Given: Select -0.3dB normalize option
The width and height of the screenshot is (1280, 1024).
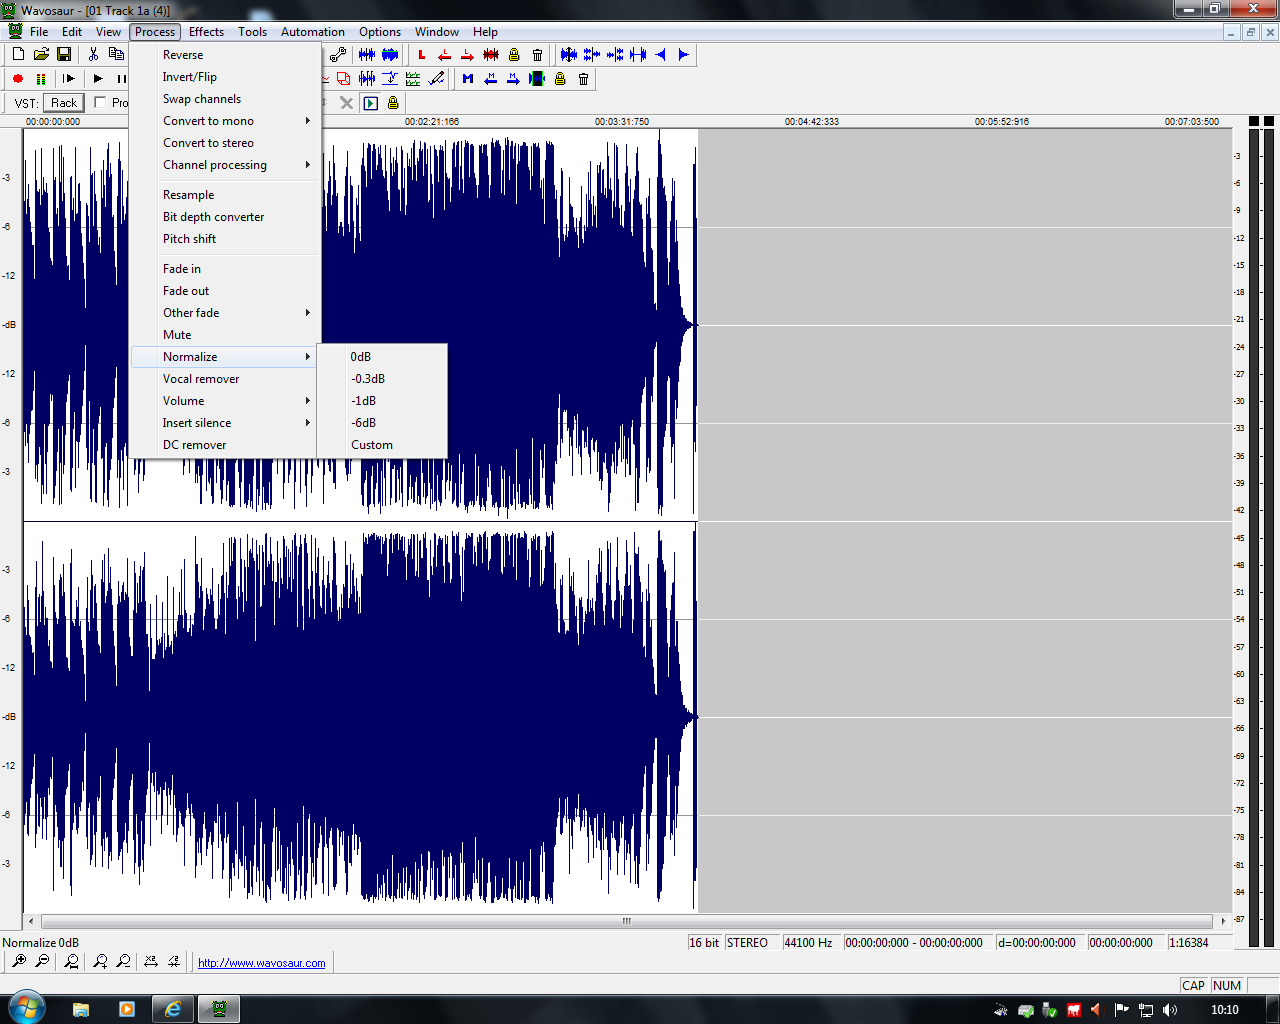Looking at the screenshot, I should [368, 379].
